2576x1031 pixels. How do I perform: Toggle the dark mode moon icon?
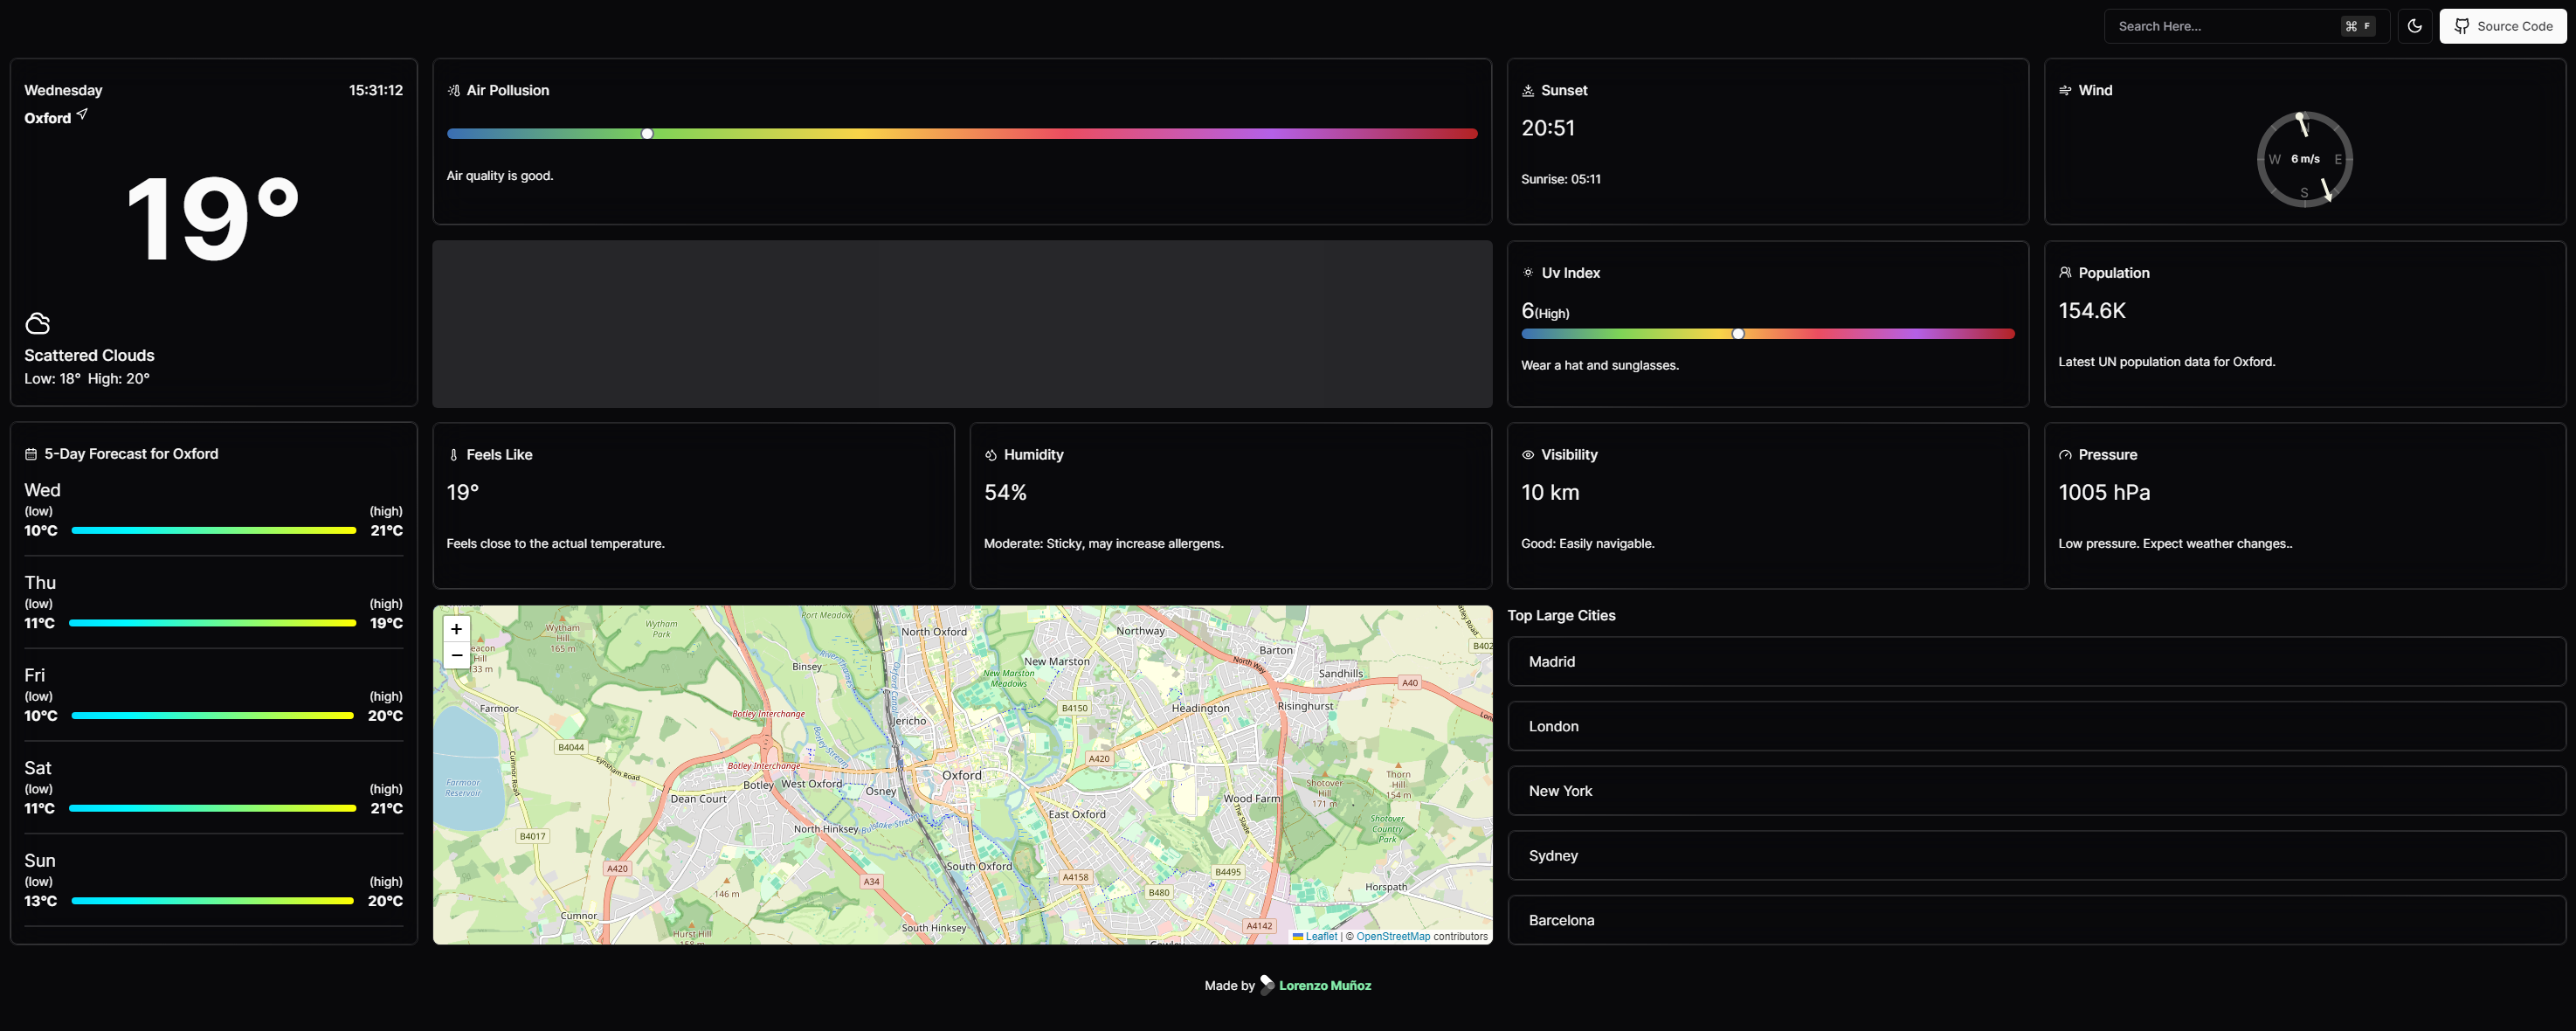(x=2414, y=26)
